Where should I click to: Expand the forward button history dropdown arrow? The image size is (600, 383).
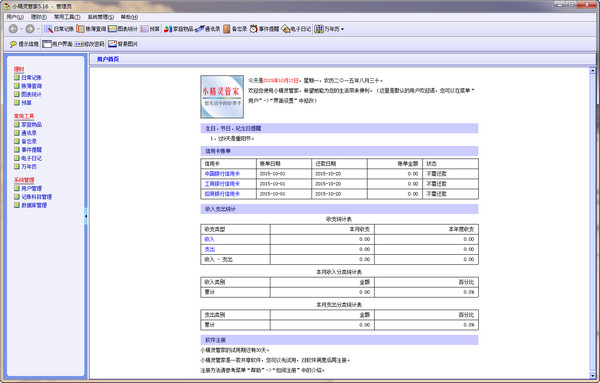(x=38, y=29)
